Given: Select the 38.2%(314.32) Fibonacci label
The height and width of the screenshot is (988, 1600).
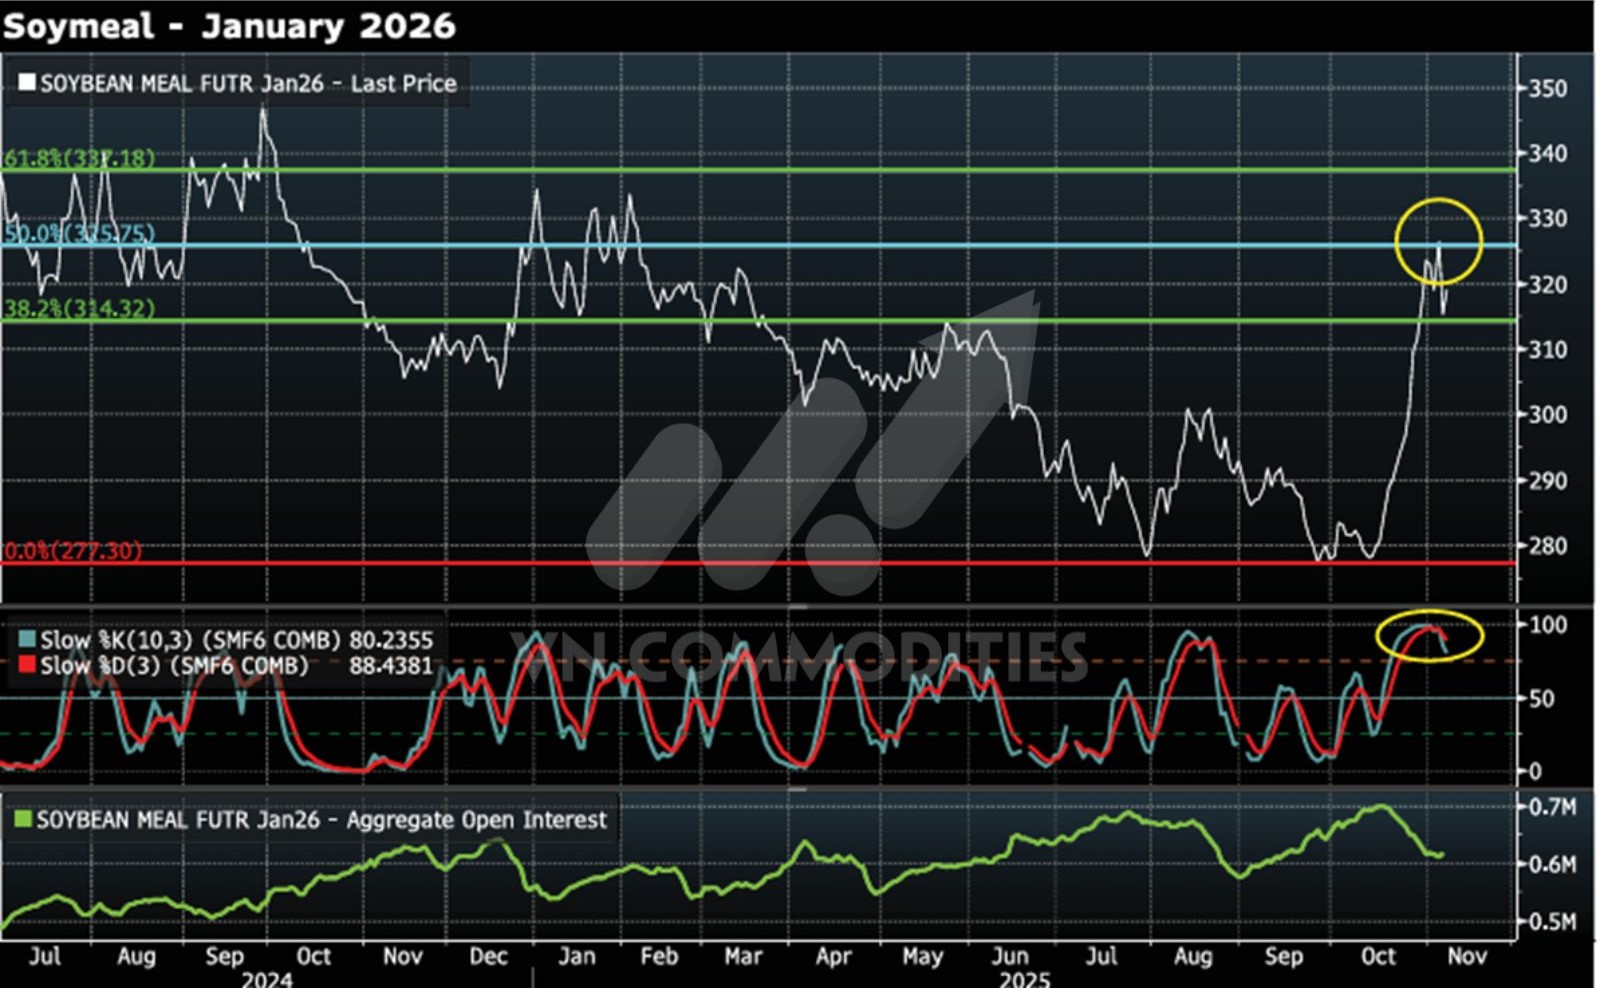Looking at the screenshot, I should [x=80, y=308].
